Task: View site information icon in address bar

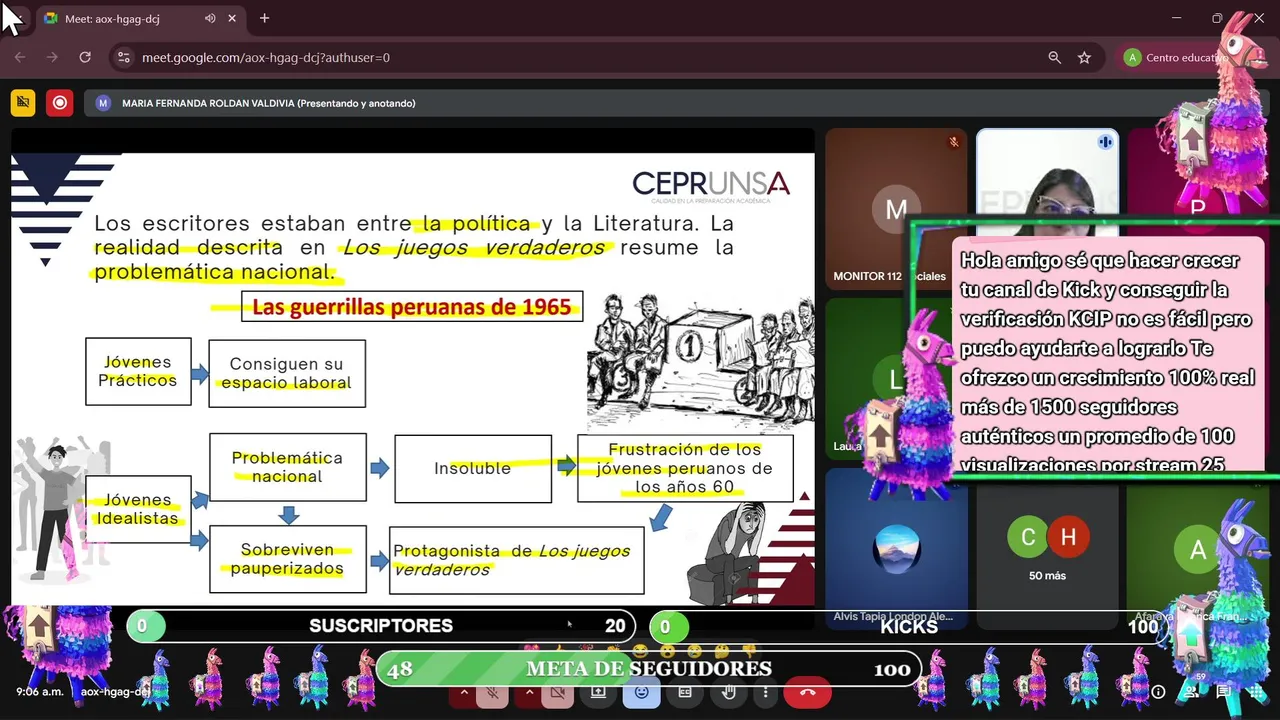Action: pyautogui.click(x=123, y=58)
